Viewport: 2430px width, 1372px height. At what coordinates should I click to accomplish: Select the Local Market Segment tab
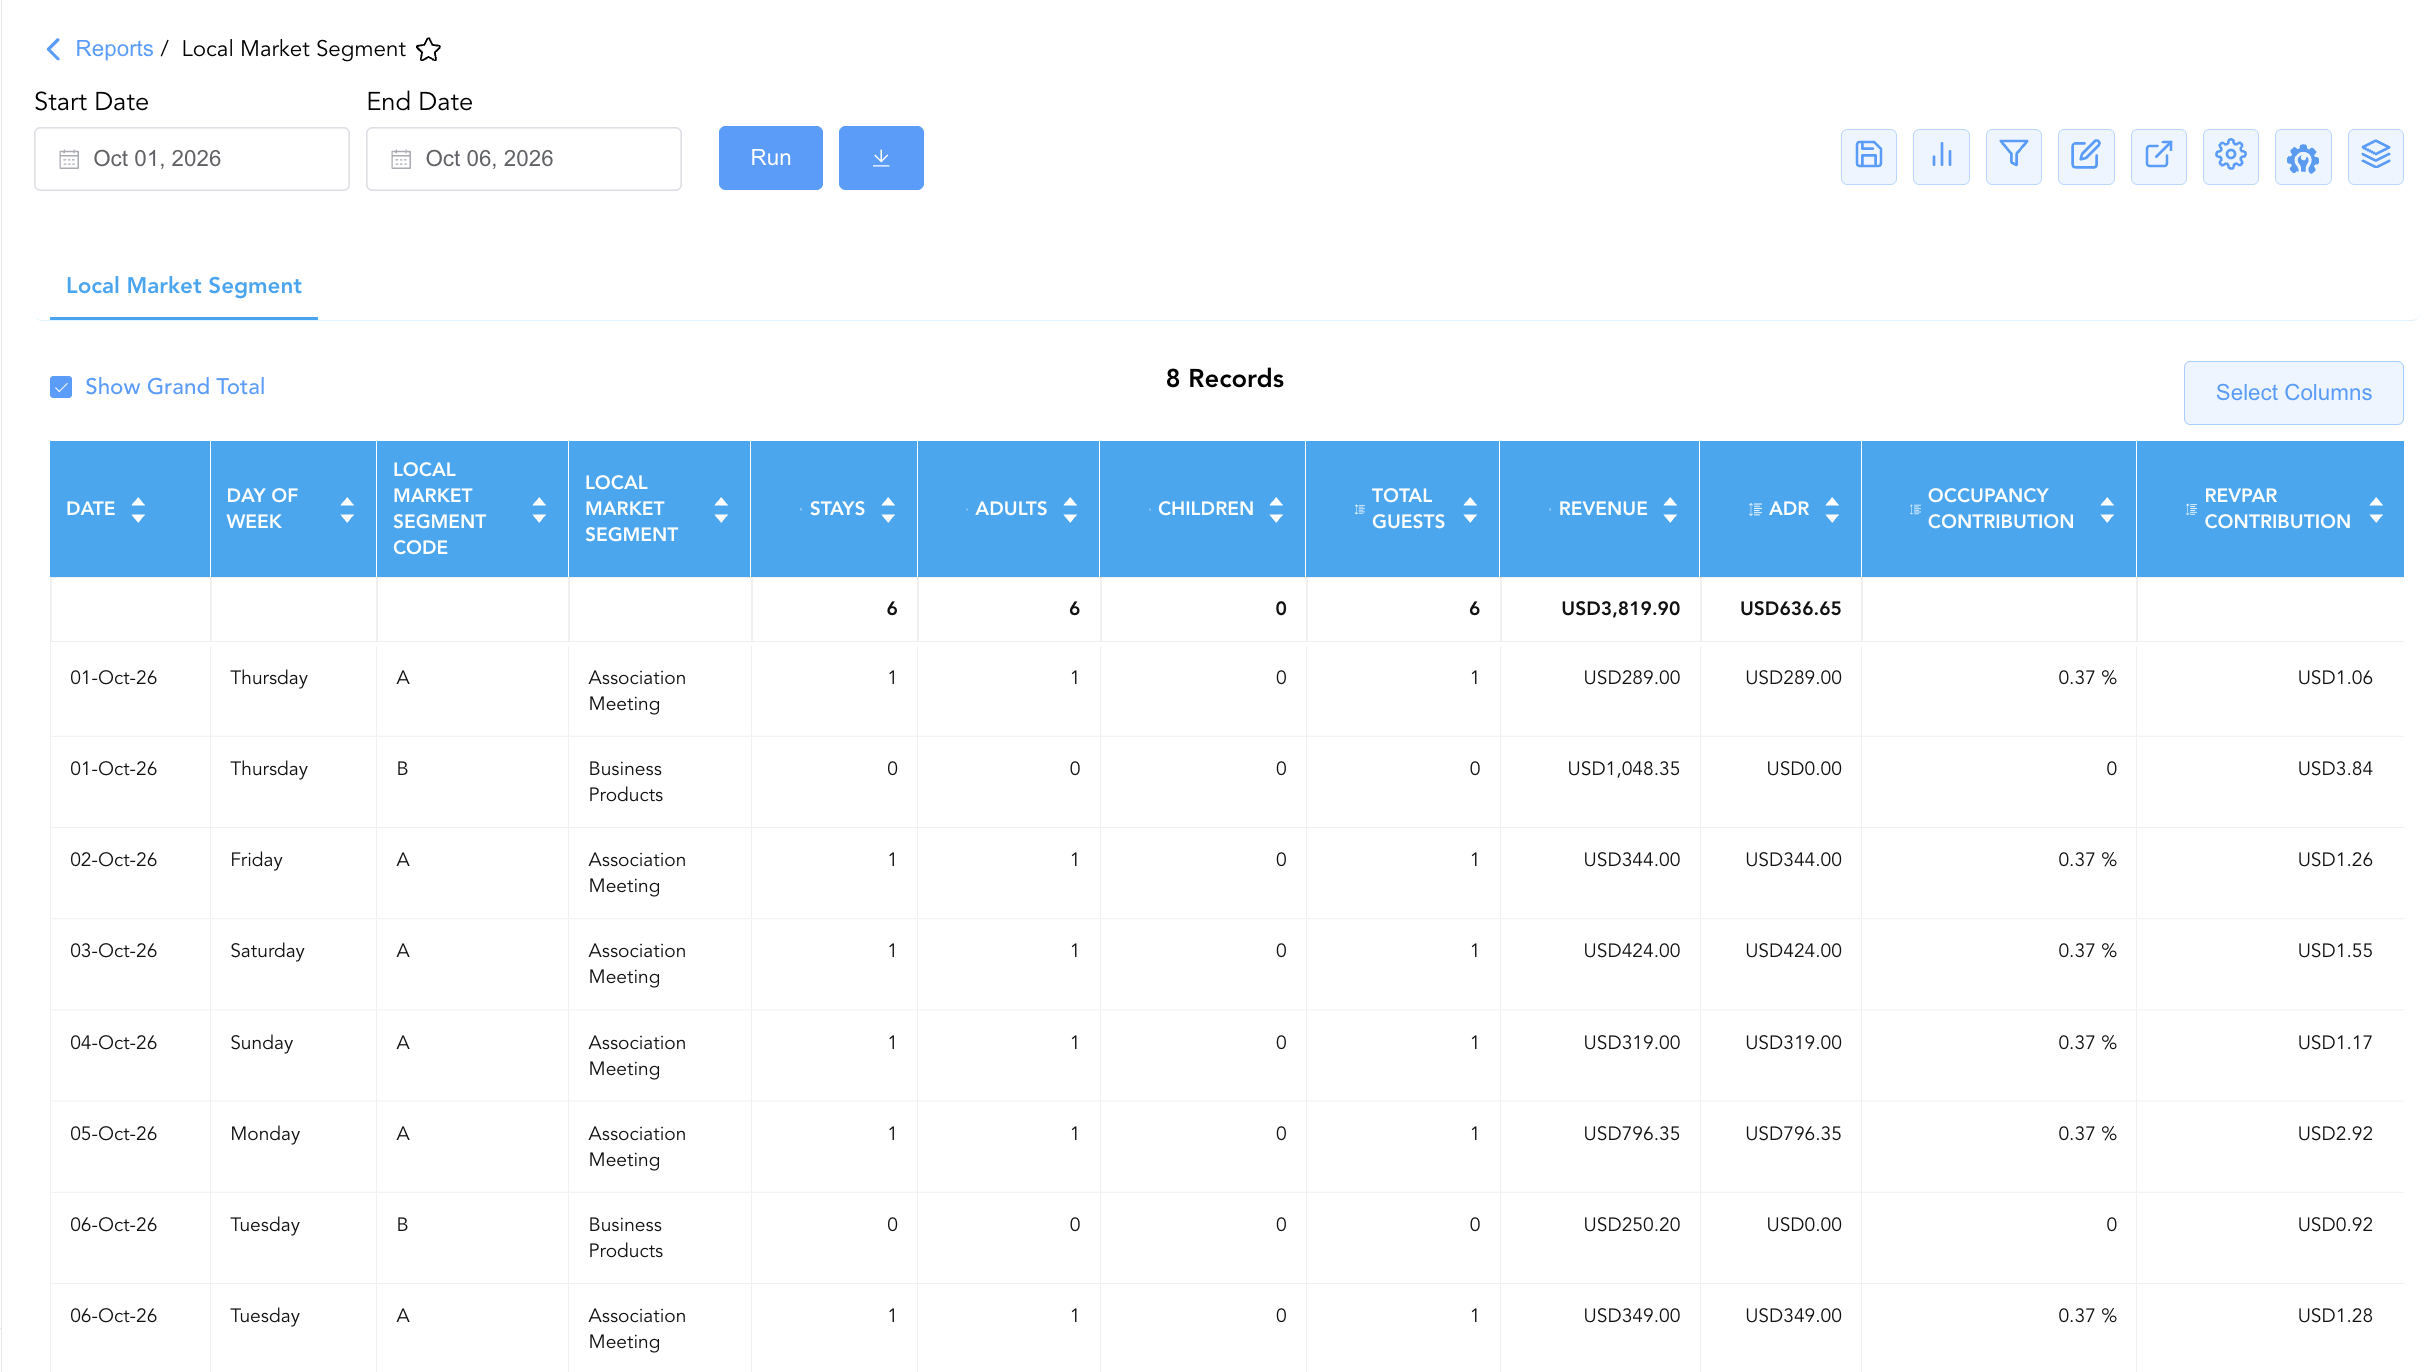click(x=184, y=286)
